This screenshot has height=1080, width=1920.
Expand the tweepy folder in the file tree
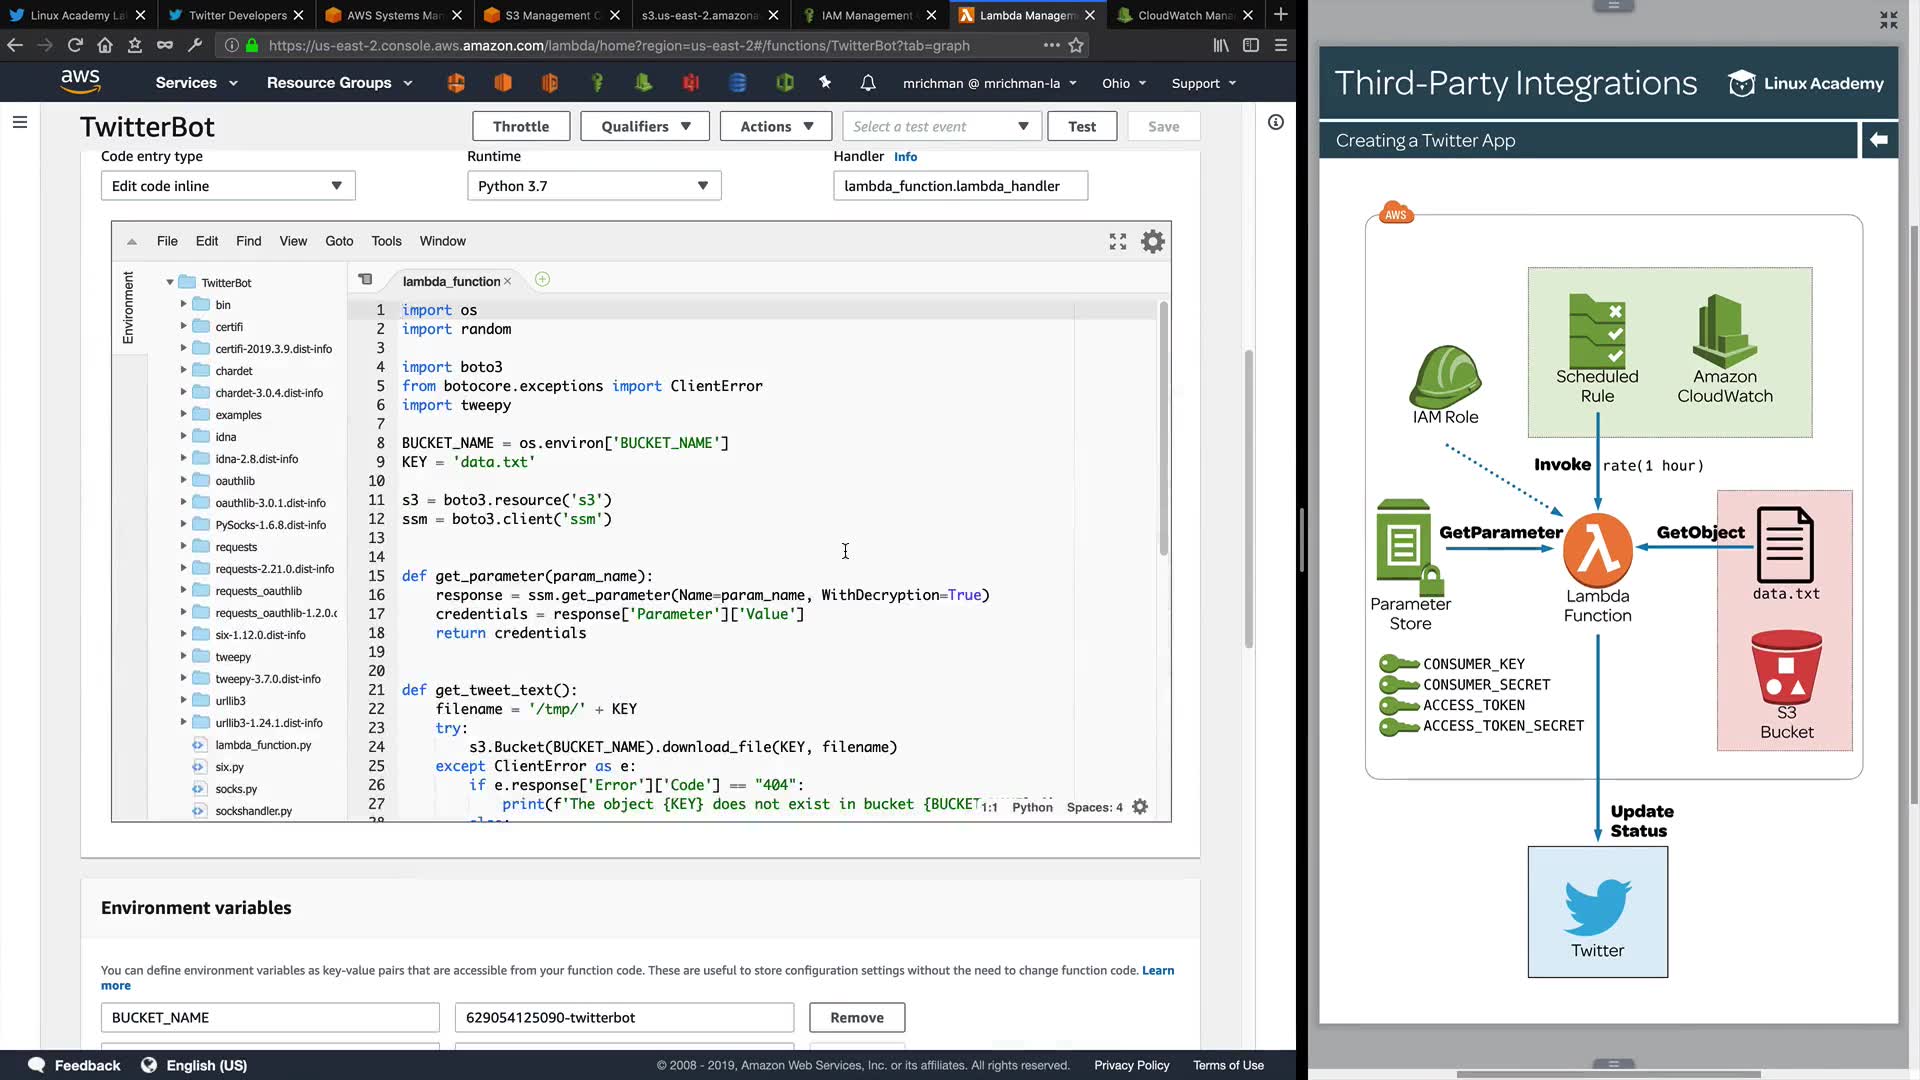coord(183,657)
